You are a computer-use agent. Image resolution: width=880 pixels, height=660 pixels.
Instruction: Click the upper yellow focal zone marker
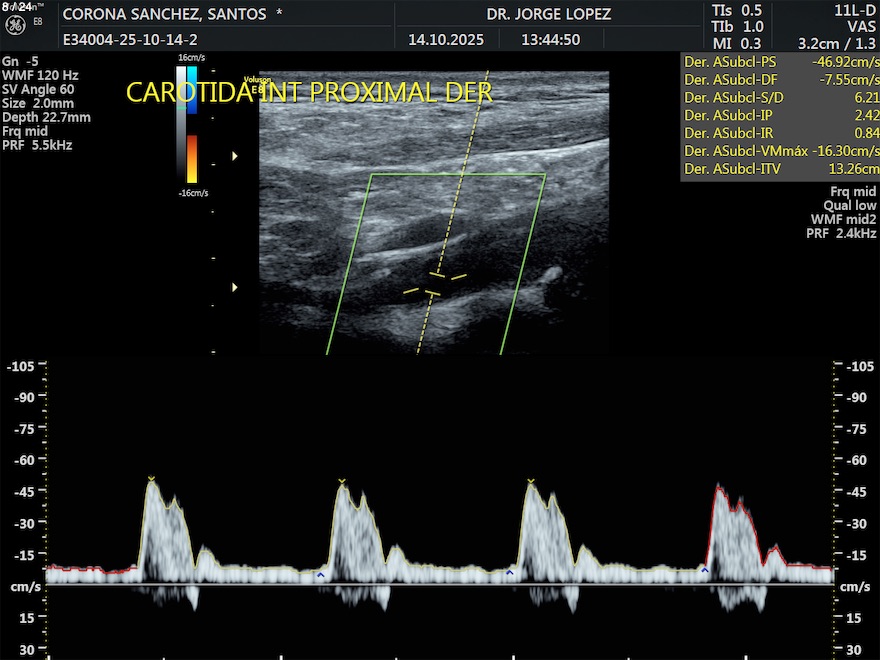pyautogui.click(x=235, y=156)
